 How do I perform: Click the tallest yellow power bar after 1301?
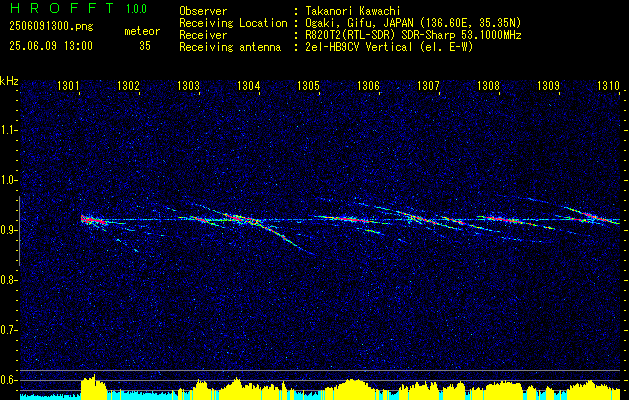click(95, 387)
